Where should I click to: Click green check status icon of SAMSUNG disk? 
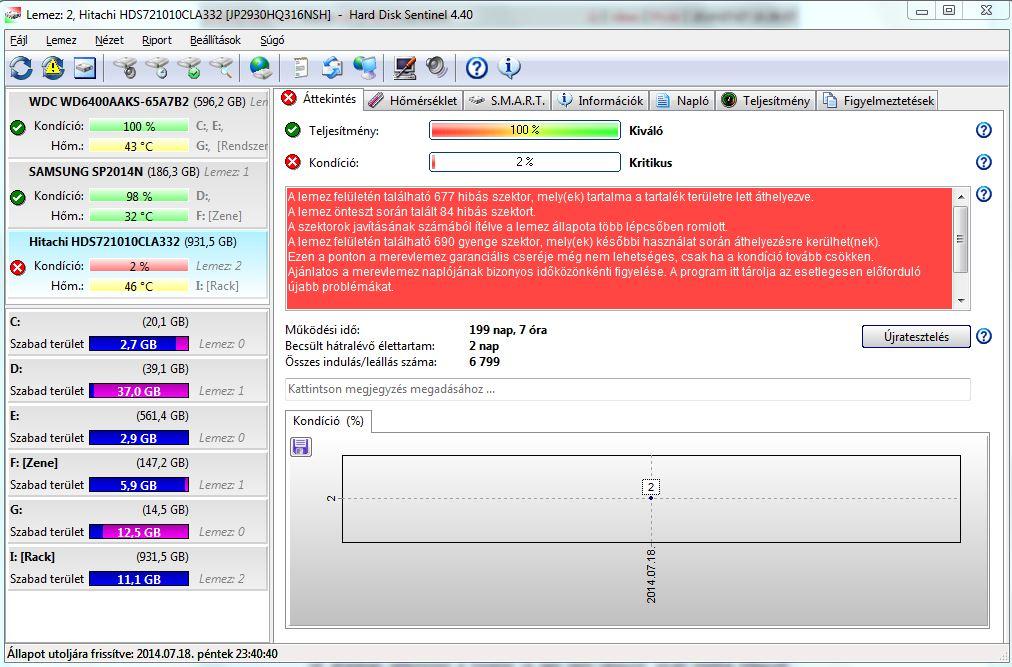[x=18, y=197]
